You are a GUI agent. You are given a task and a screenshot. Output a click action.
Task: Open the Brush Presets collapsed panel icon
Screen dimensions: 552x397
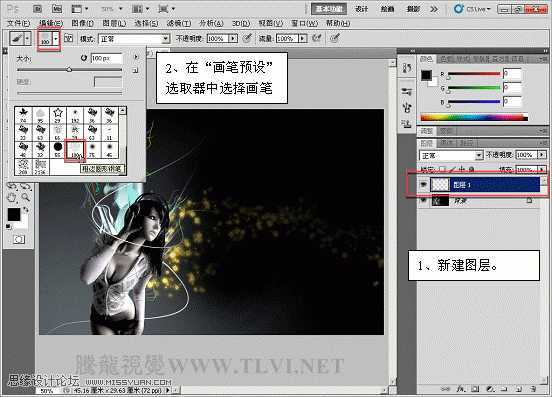click(407, 92)
